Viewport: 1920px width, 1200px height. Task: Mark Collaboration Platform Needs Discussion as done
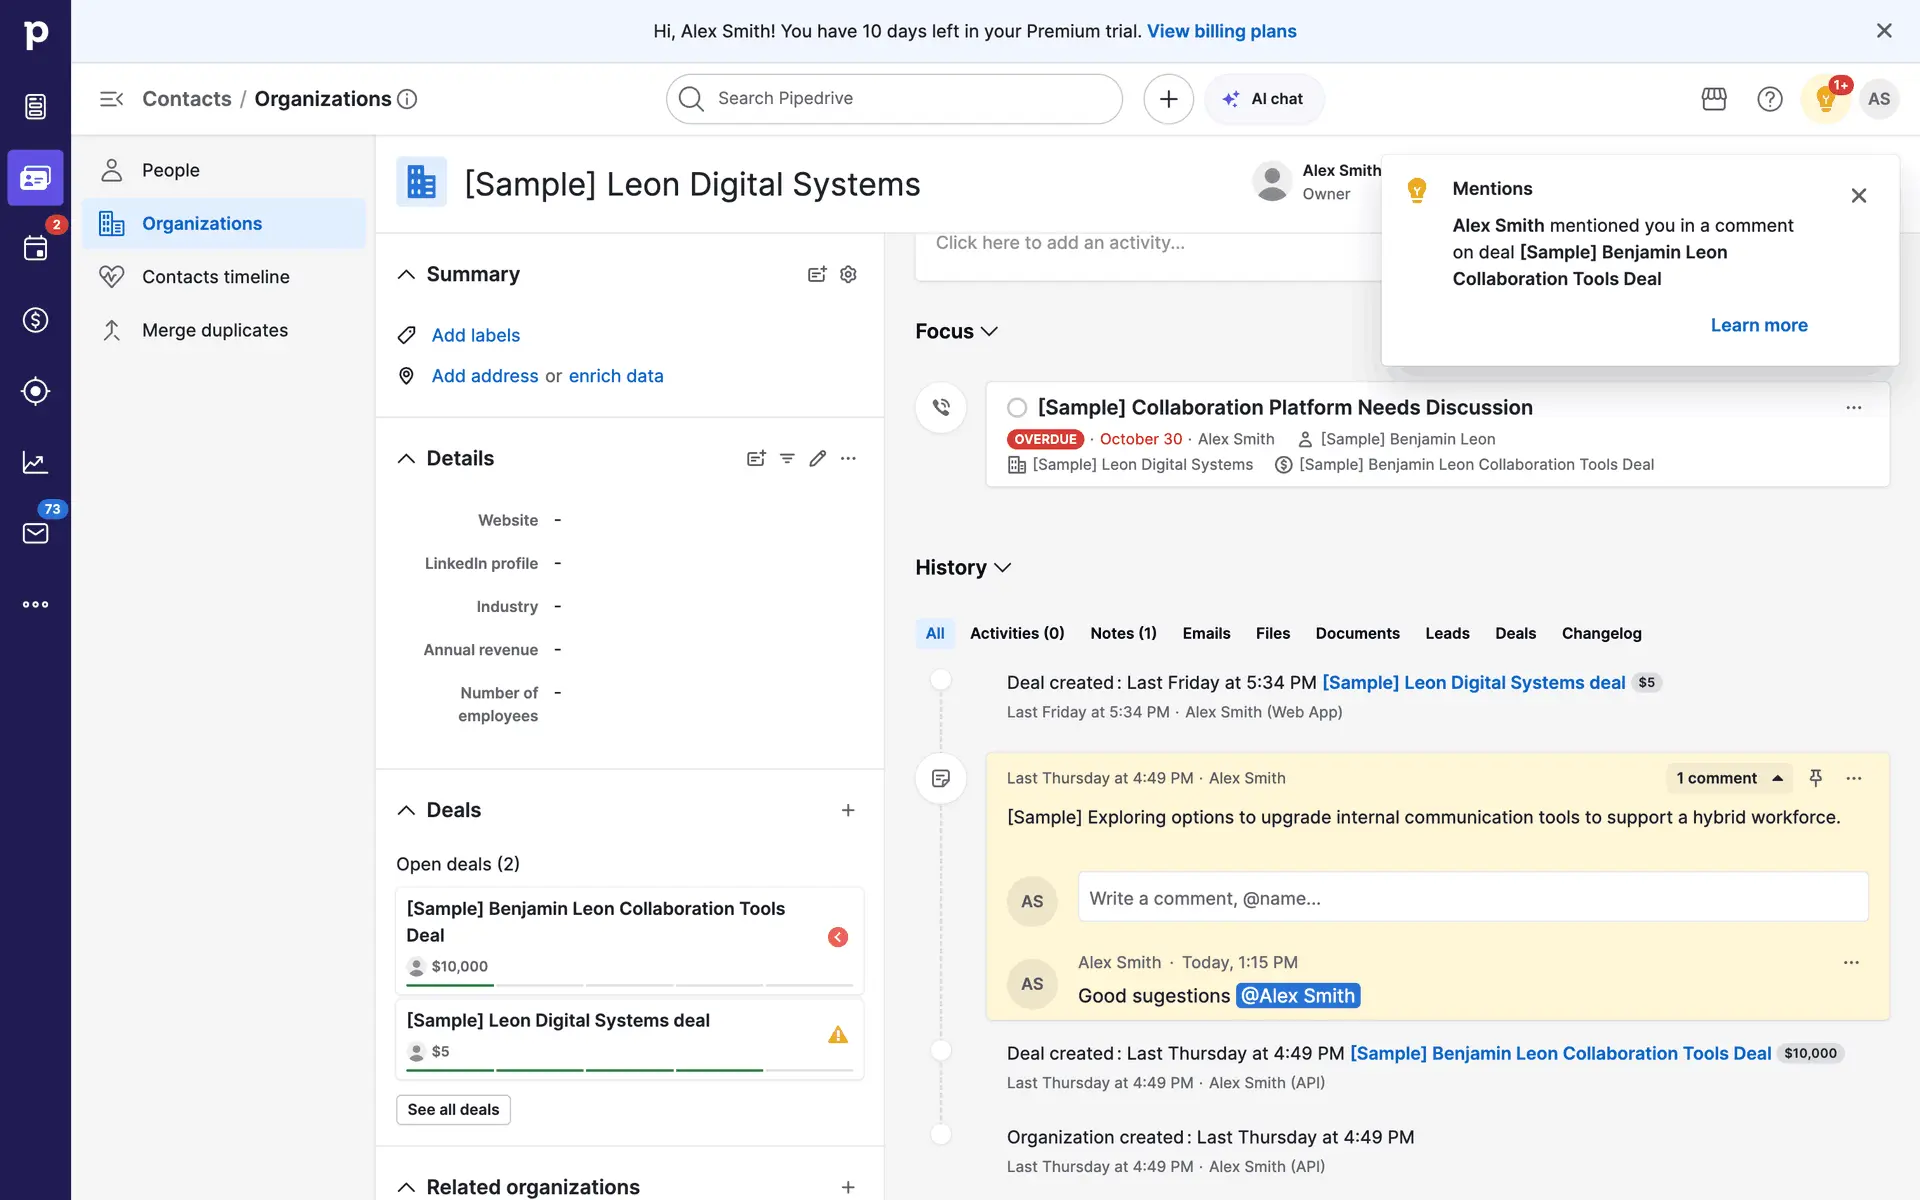(1017, 407)
